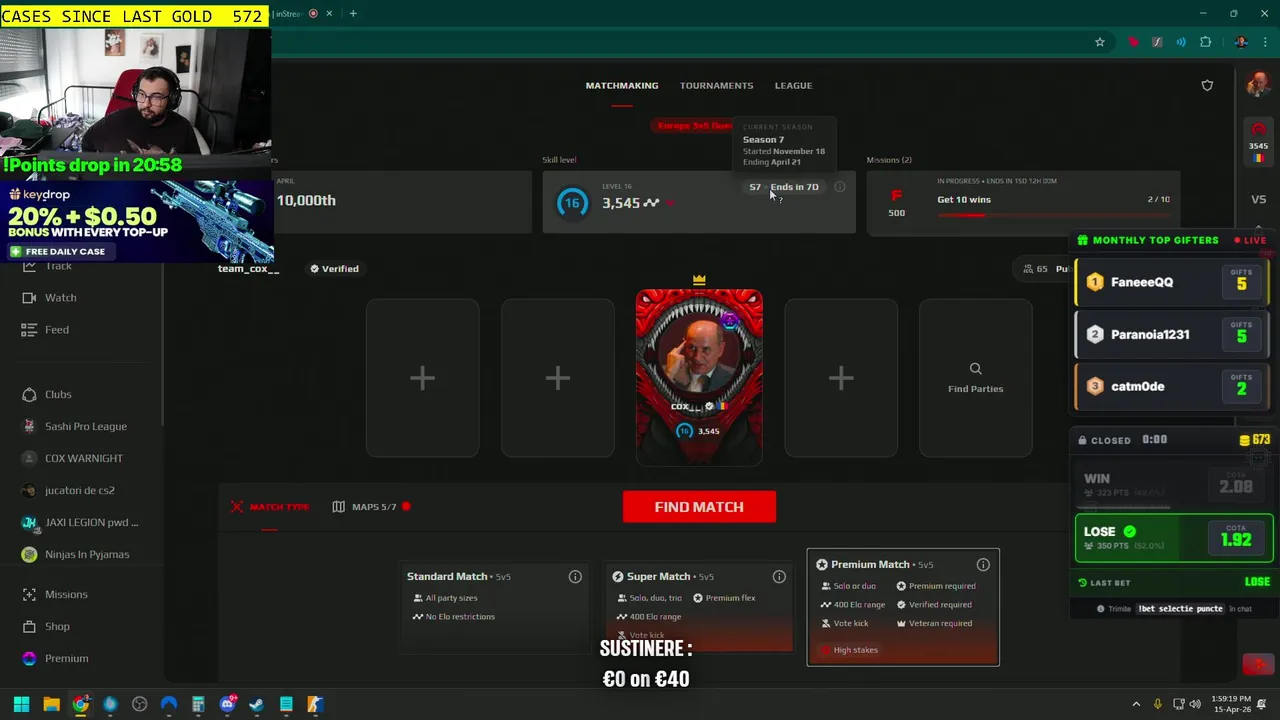This screenshot has height=720, width=1280.
Task: Switch to the League tab
Action: 793,85
